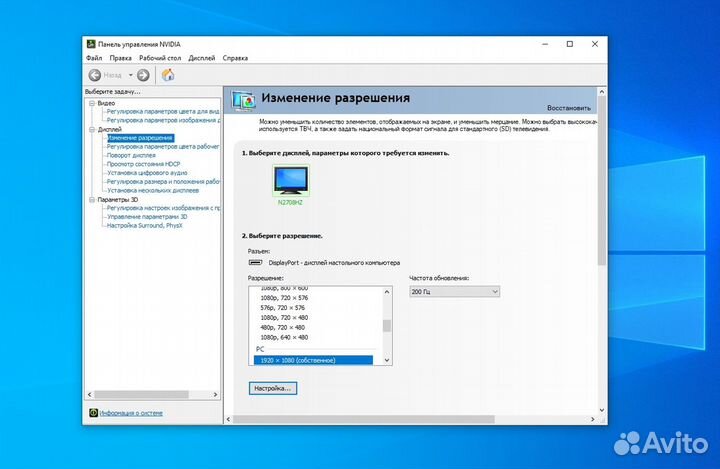Click the system information icon
Screen dimensions: 720x469
pos(93,412)
